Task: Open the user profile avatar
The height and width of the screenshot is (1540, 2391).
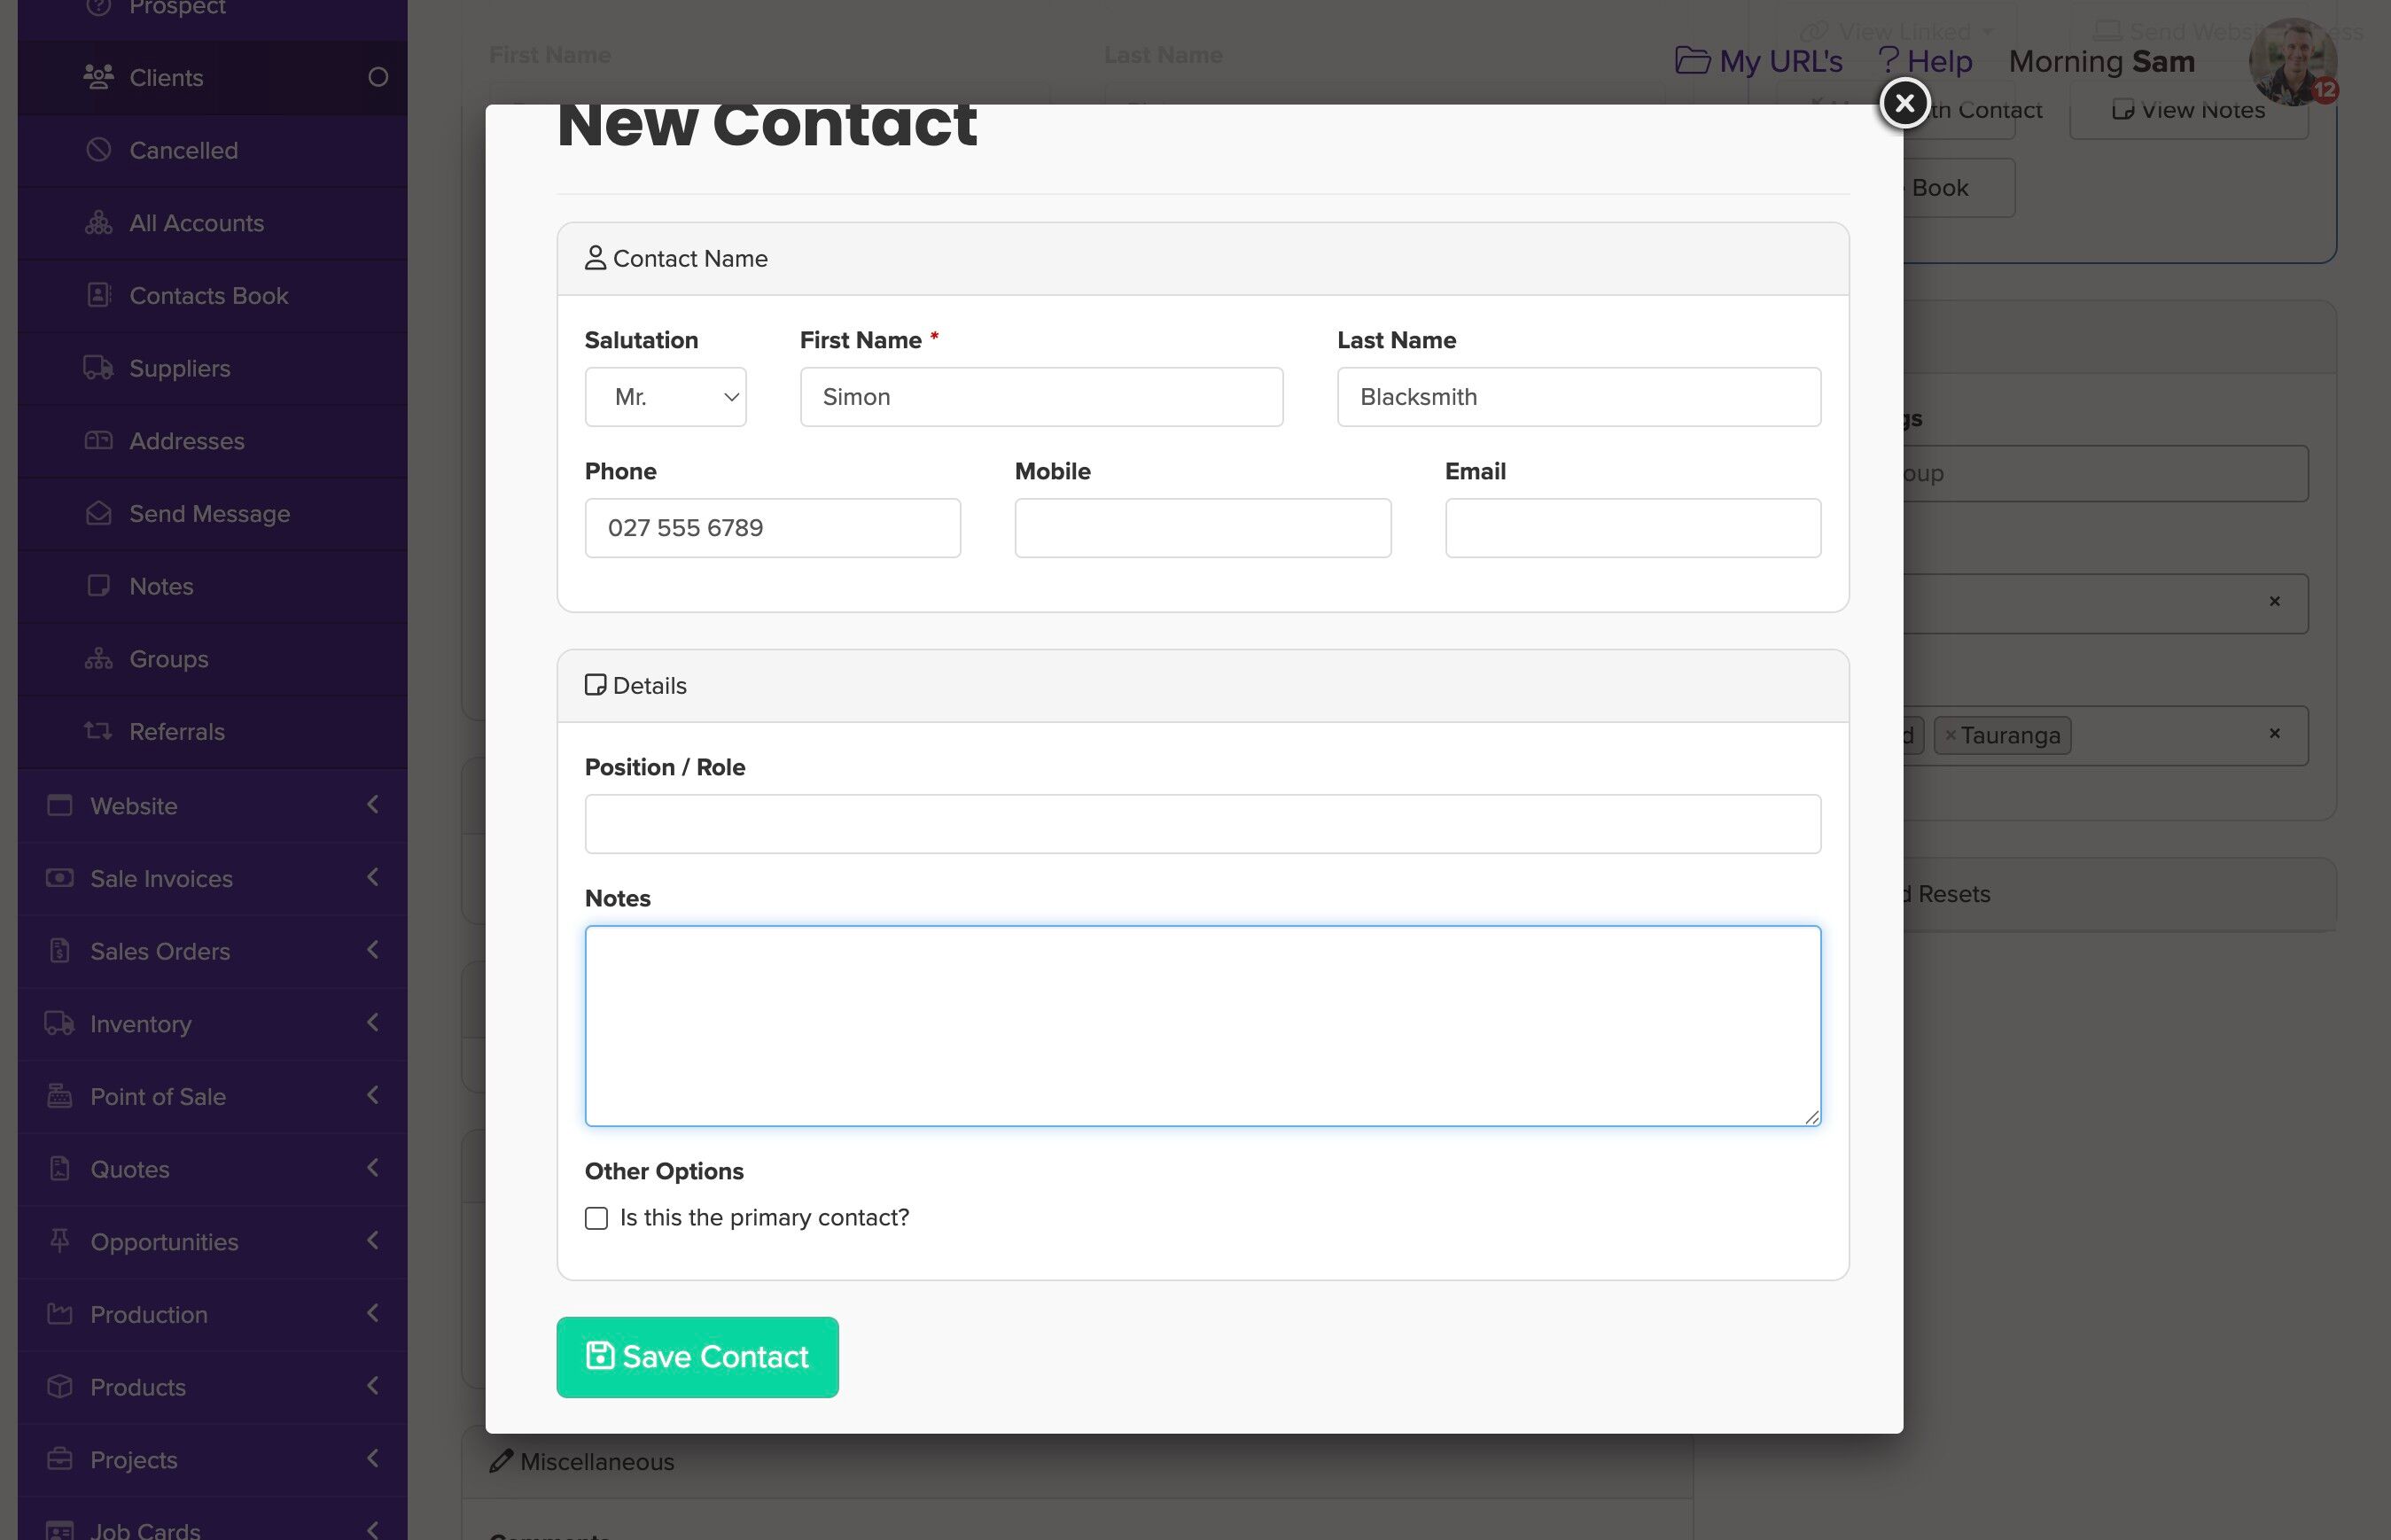Action: click(2291, 62)
